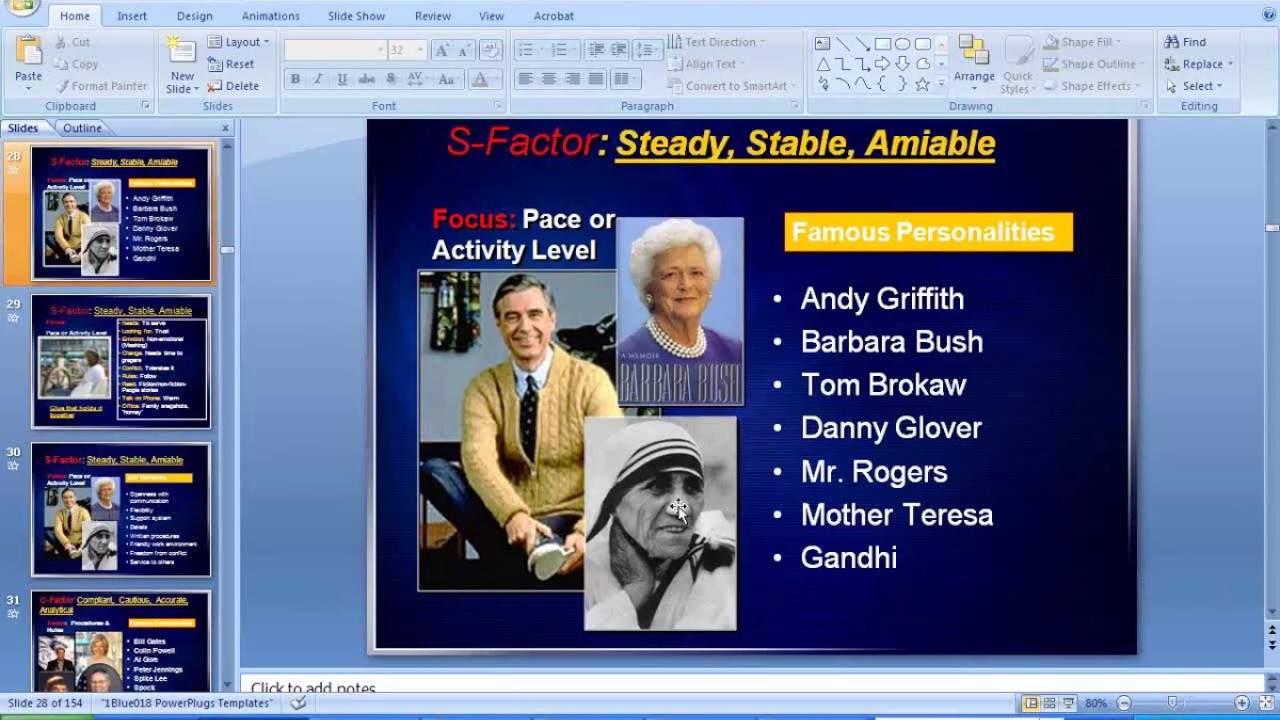This screenshot has height=720, width=1280.
Task: Reset the slide layout
Action: (x=231, y=64)
